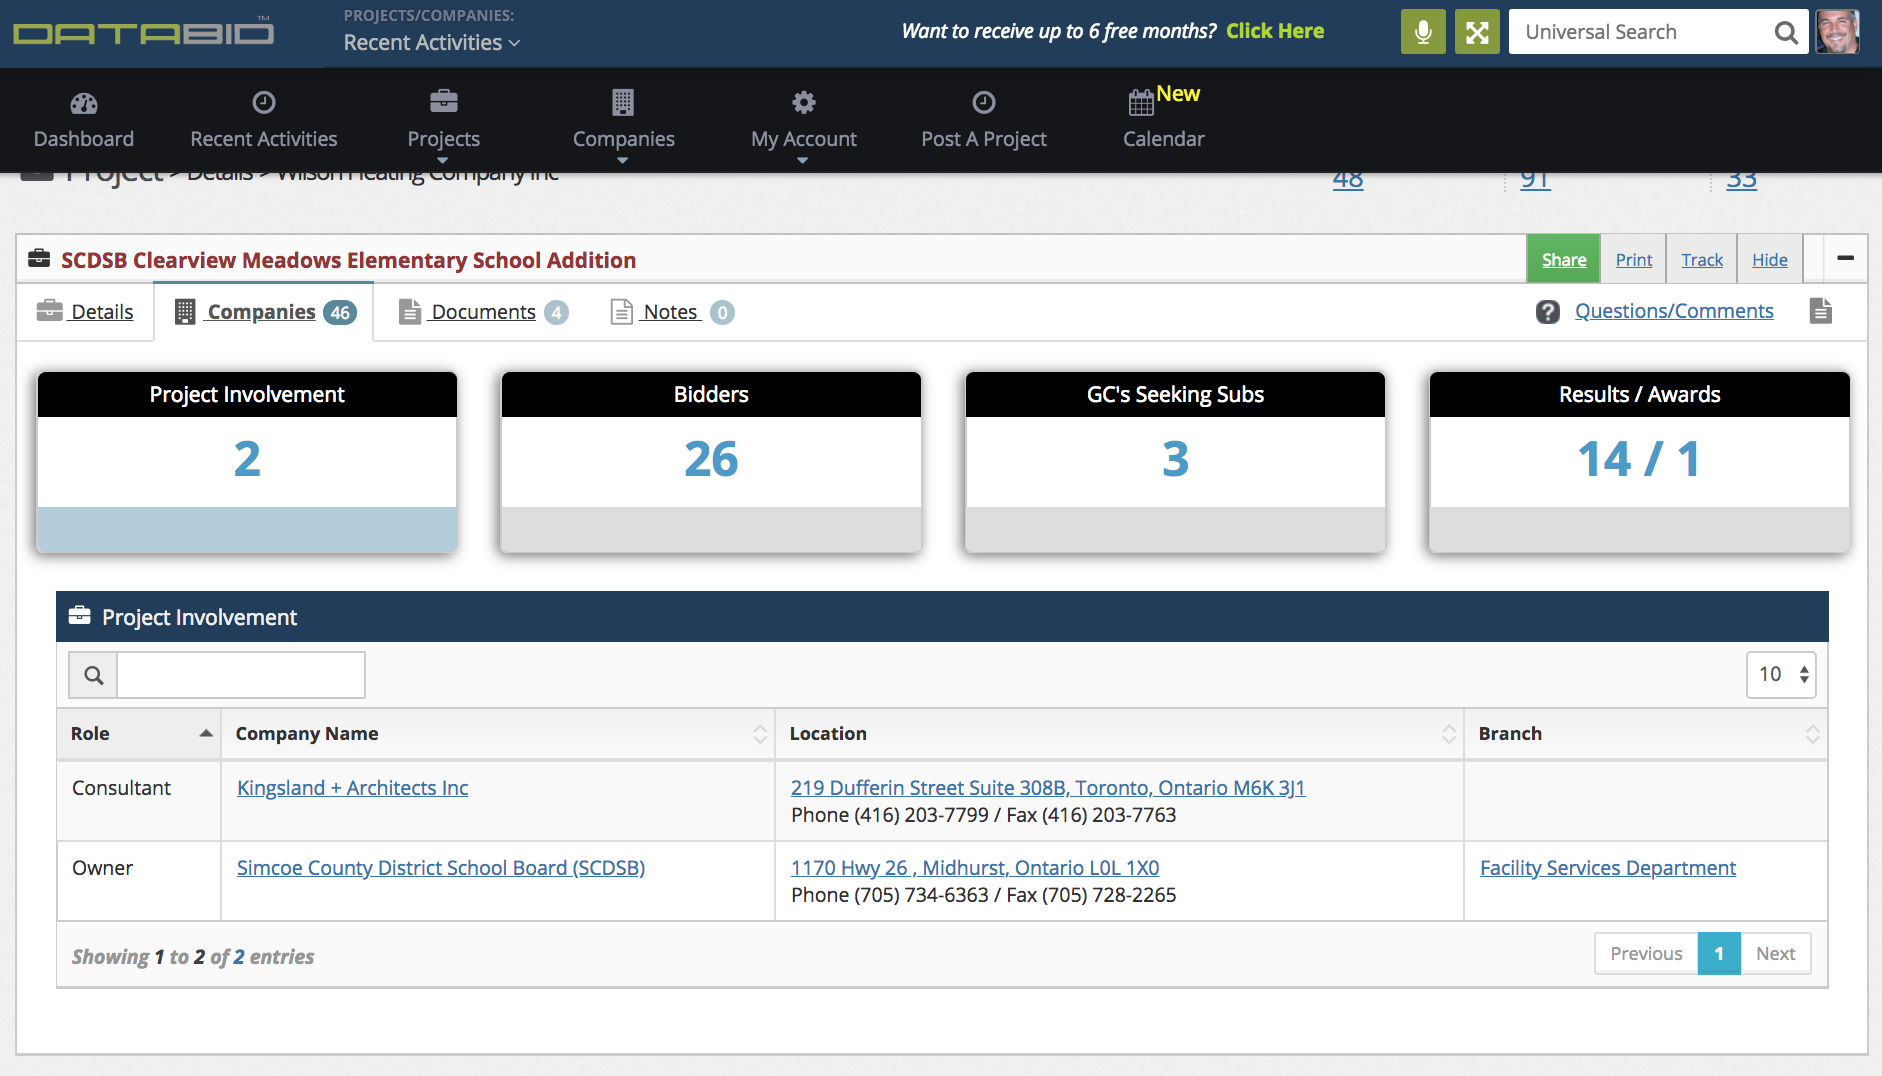Collapse the project panel with minus icon
1882x1076 pixels.
(1846, 258)
